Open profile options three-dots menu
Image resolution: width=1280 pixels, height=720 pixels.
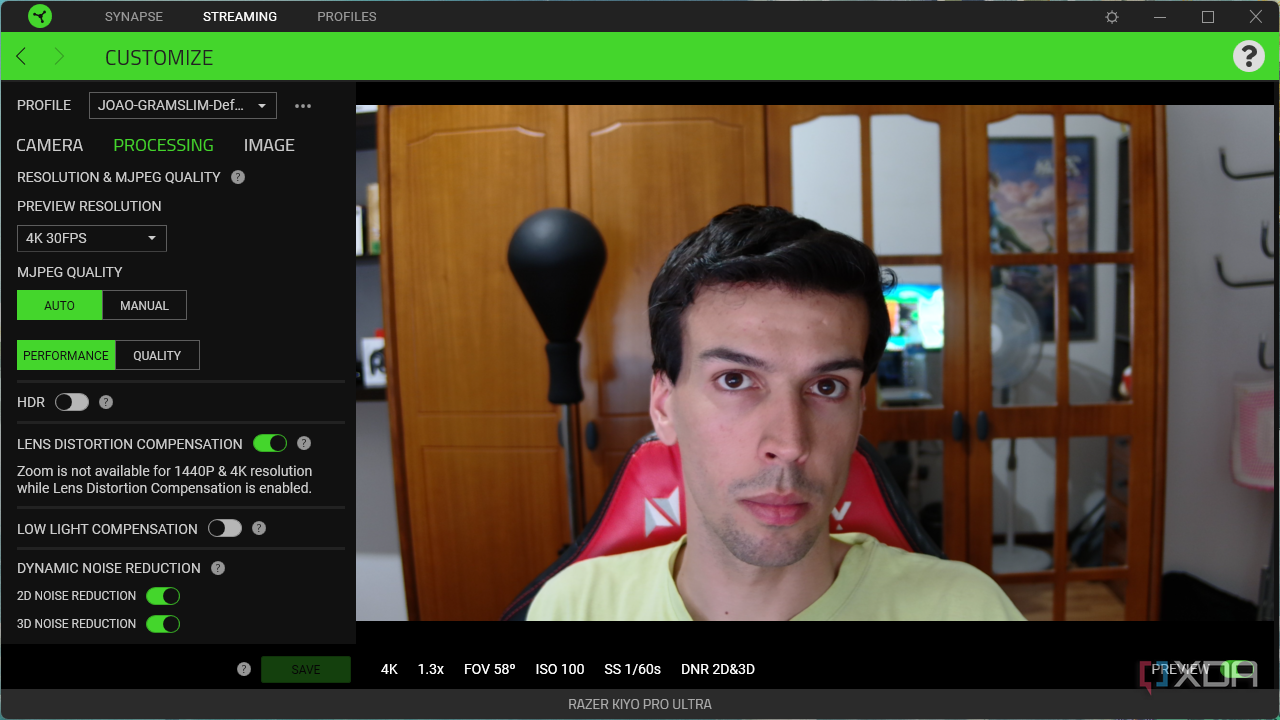303,106
